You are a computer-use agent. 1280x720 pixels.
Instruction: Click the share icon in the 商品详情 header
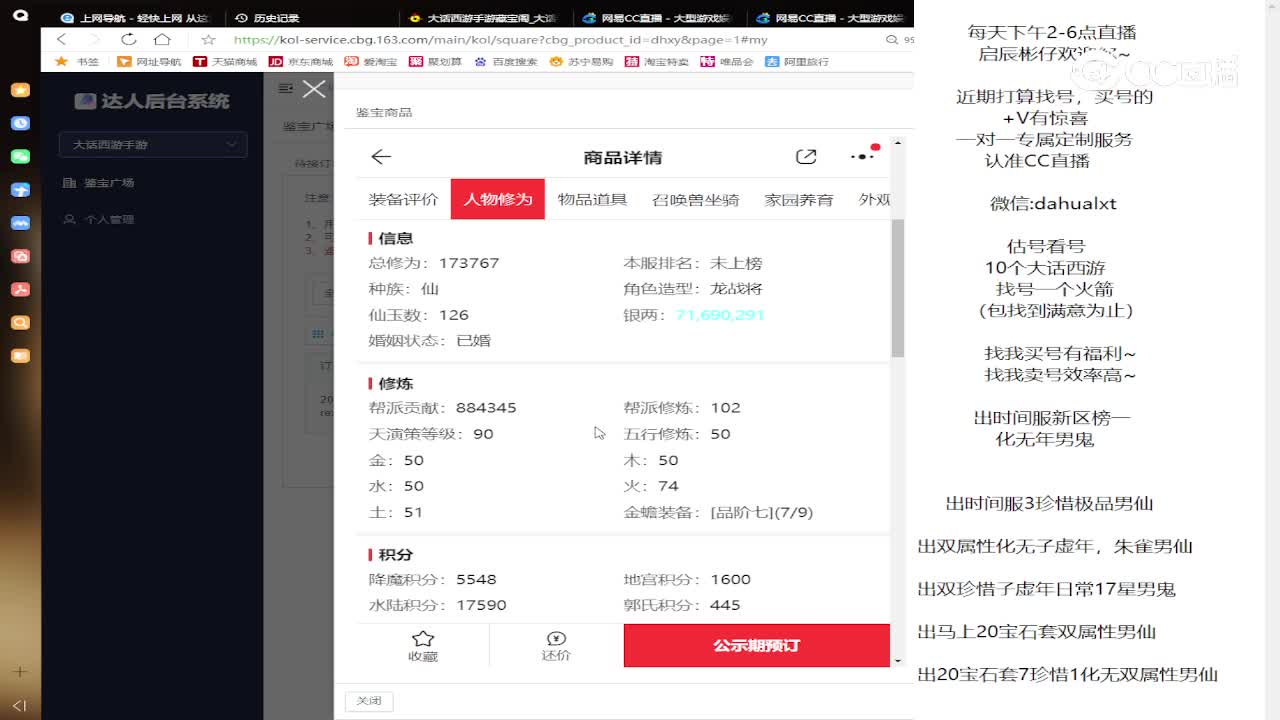pyautogui.click(x=806, y=156)
